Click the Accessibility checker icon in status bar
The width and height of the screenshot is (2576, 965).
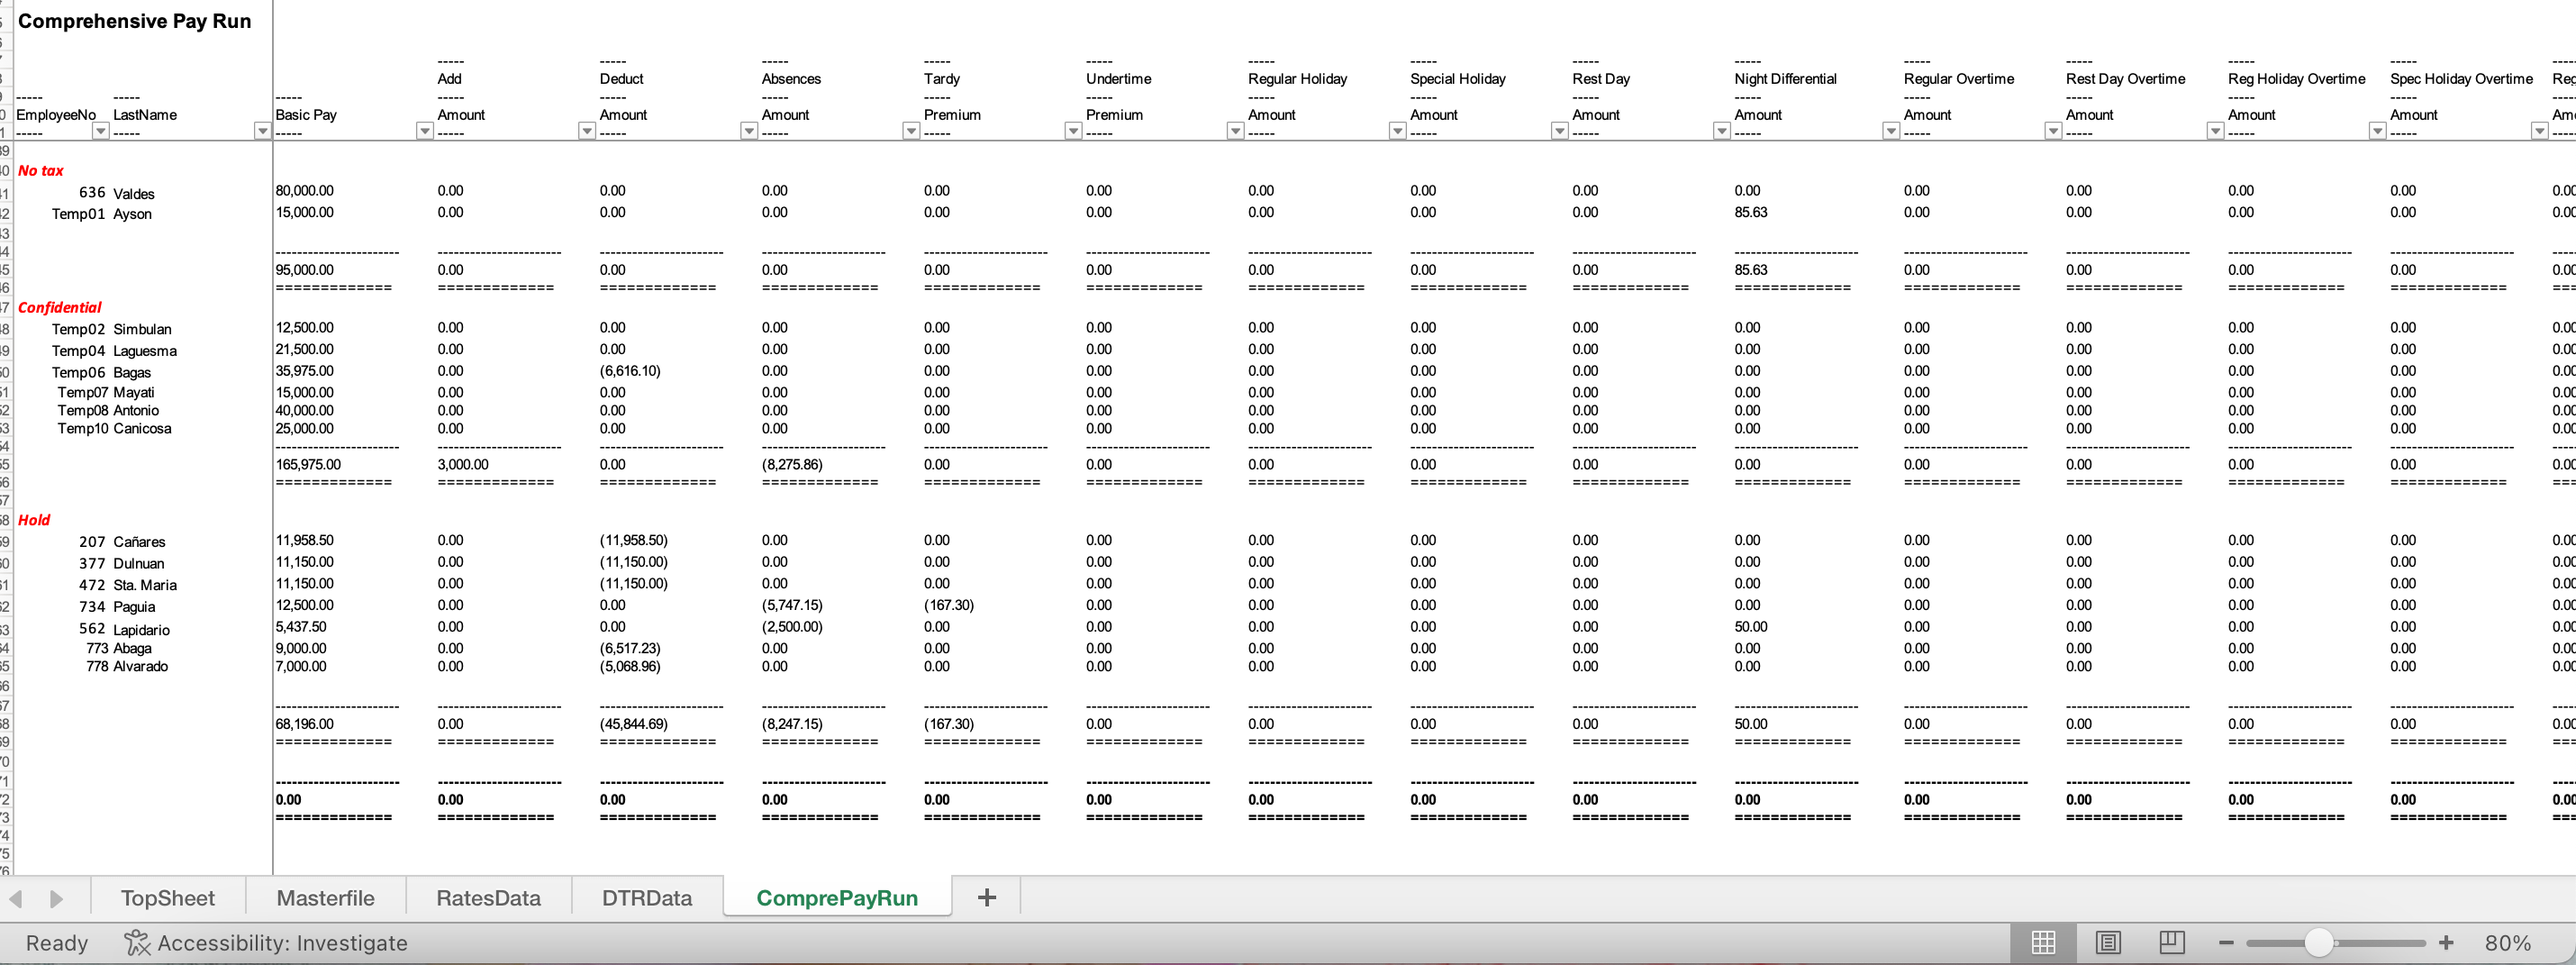pos(137,942)
